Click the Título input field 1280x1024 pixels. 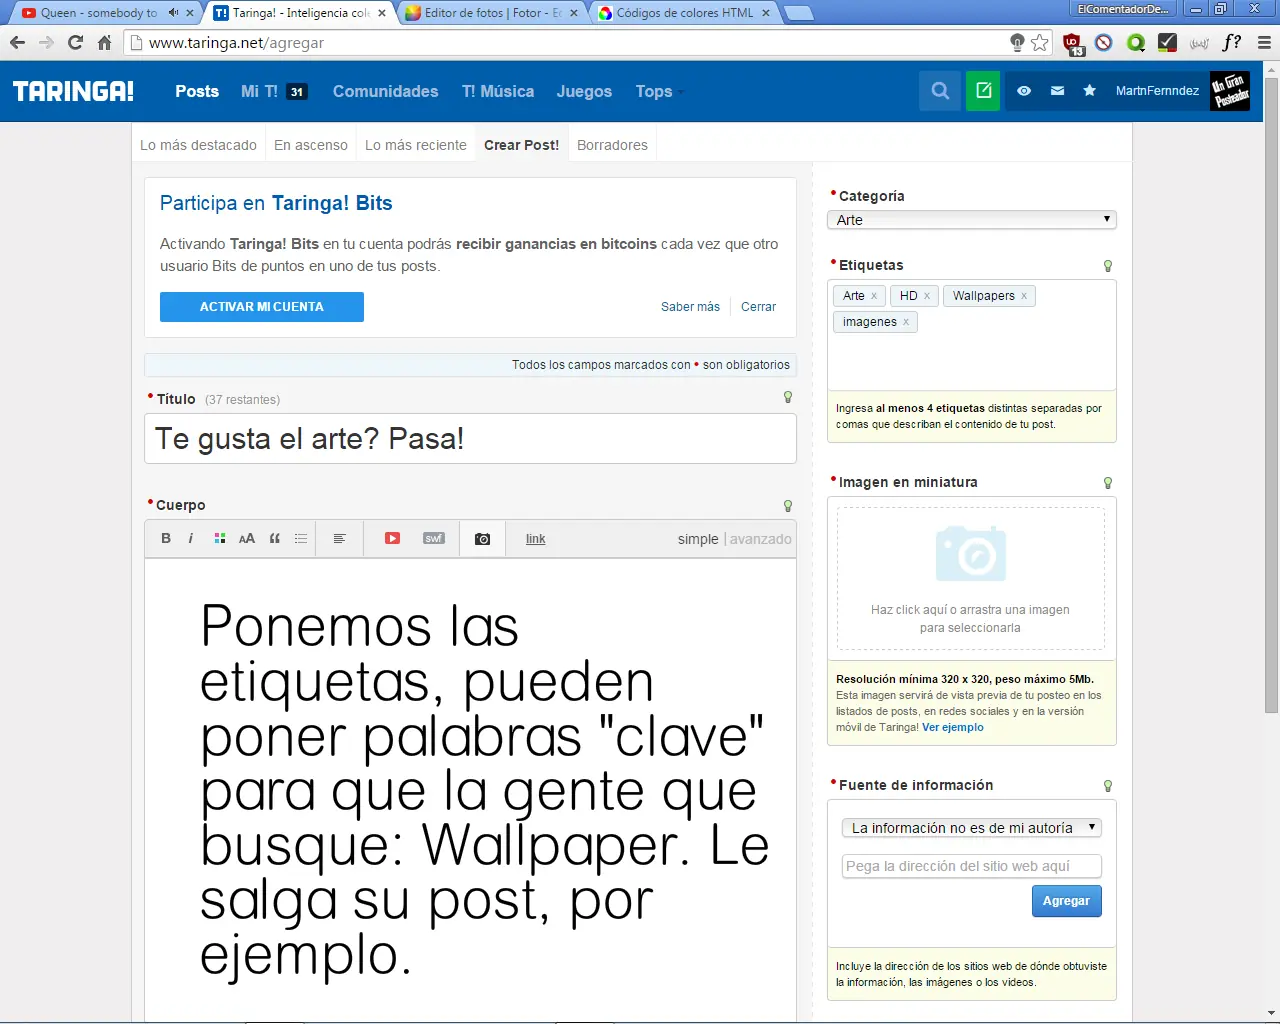(470, 438)
